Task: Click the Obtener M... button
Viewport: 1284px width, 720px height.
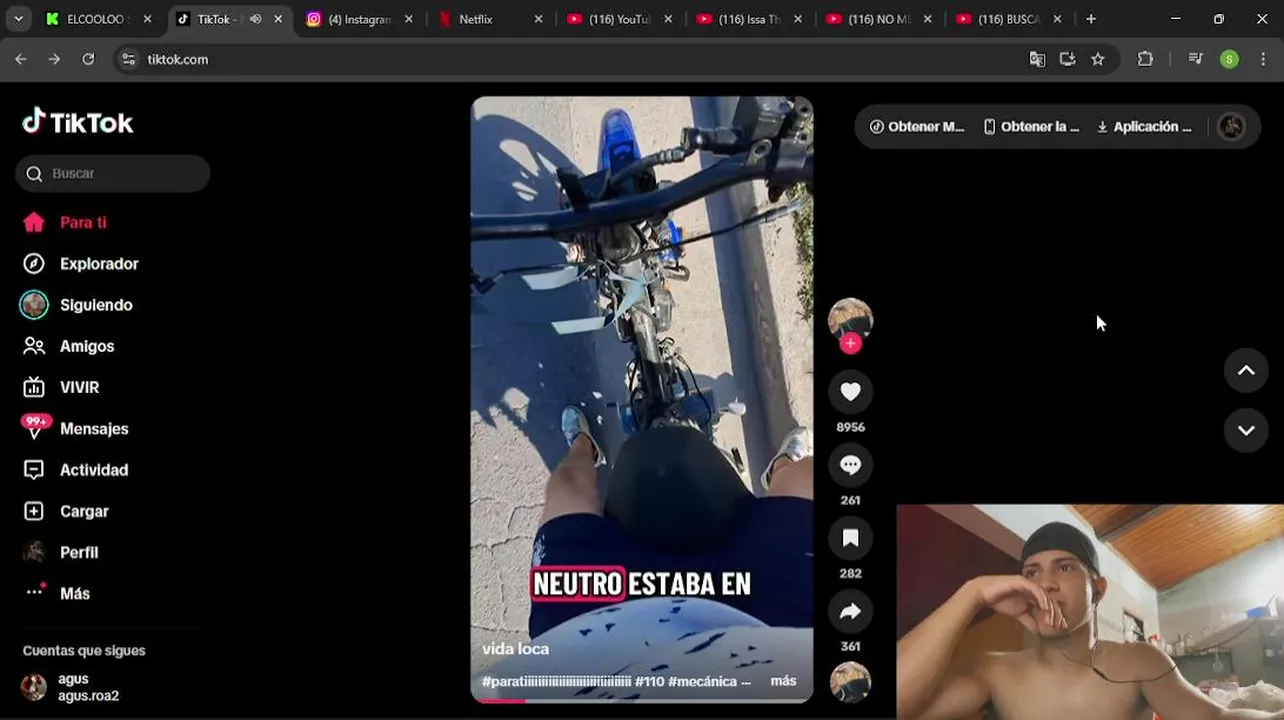Action: tap(917, 127)
